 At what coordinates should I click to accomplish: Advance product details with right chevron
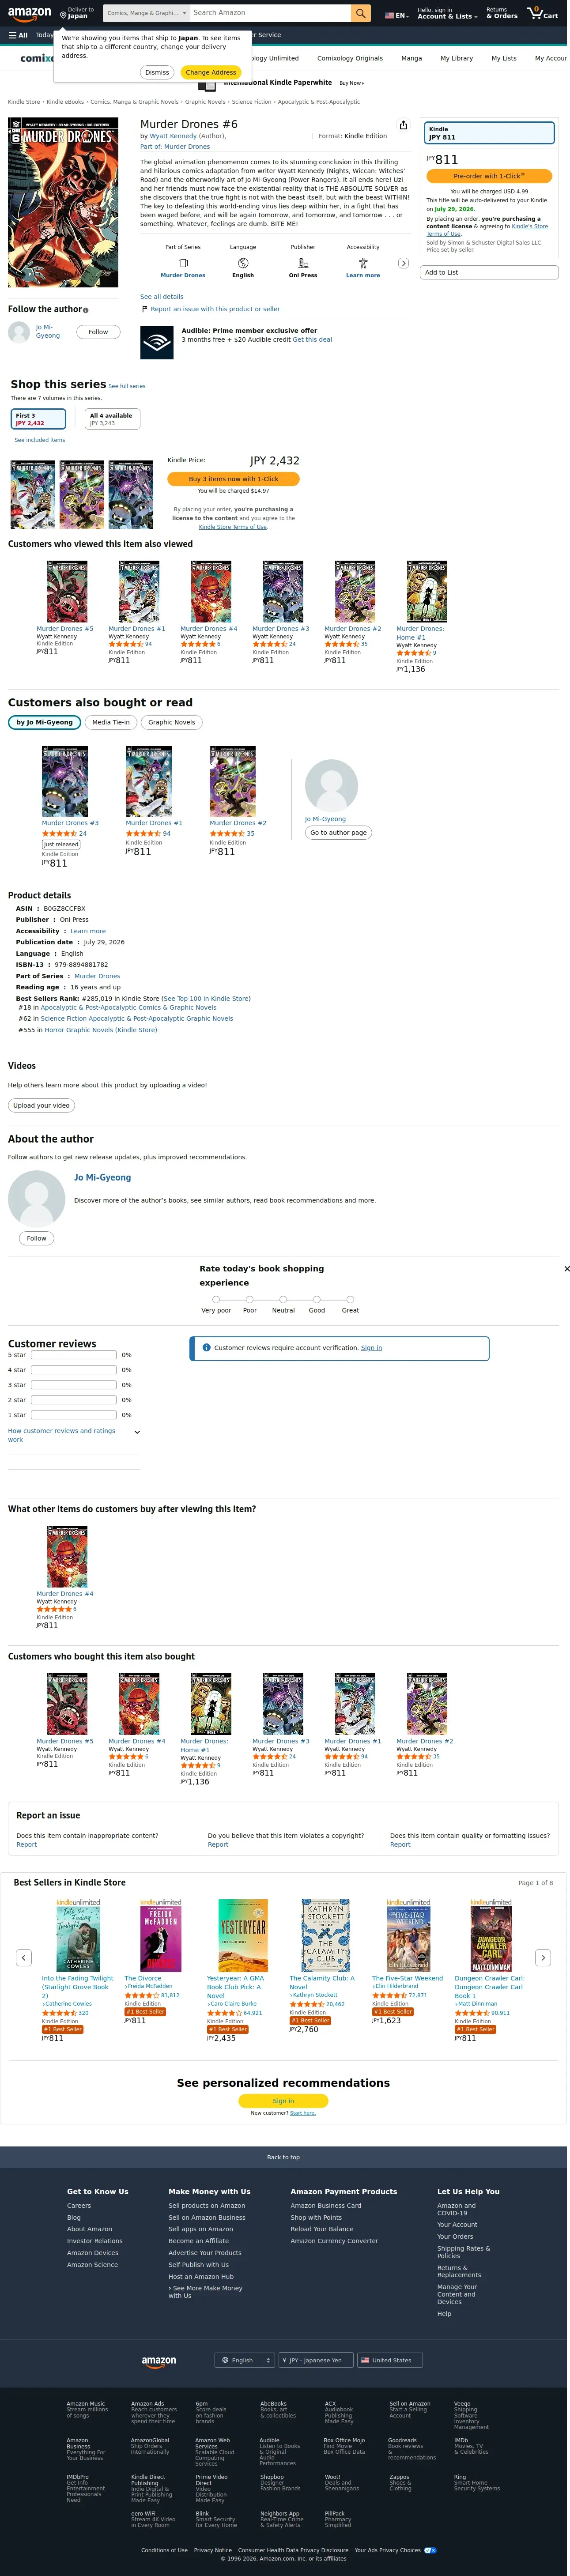[x=403, y=263]
